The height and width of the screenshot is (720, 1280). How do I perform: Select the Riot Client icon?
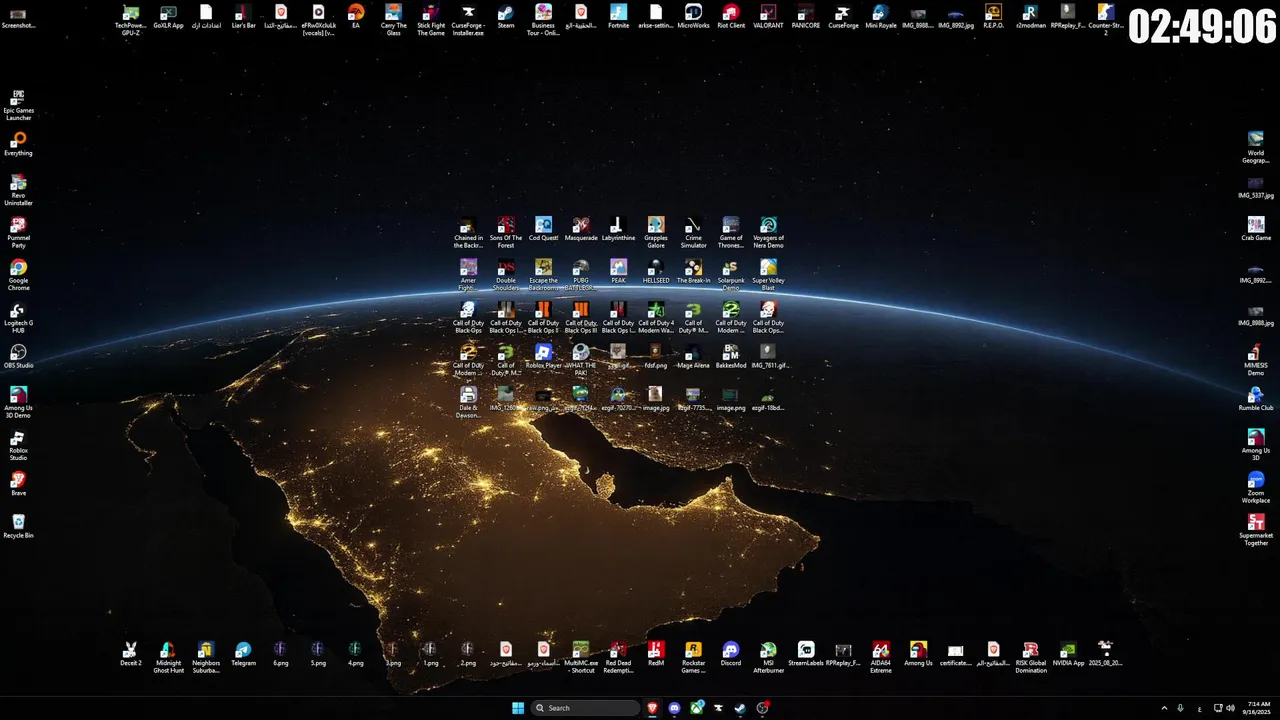click(731, 17)
